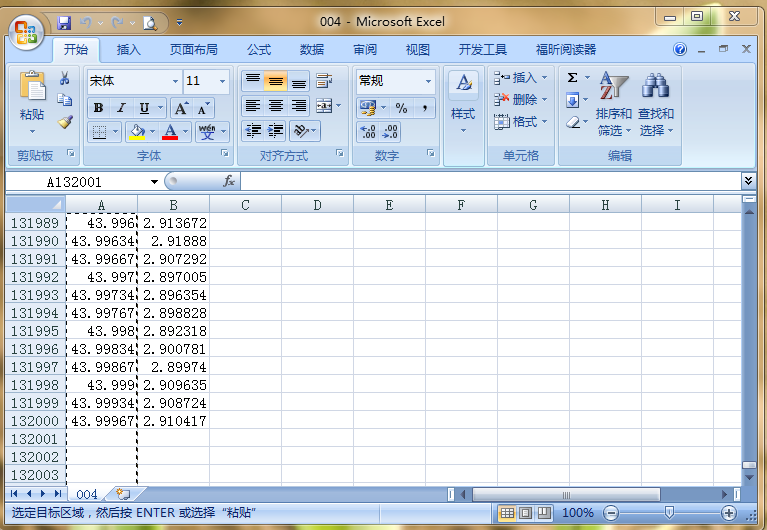Expand the 插入 cells dropdown
The width and height of the screenshot is (767, 530).
[x=545, y=78]
